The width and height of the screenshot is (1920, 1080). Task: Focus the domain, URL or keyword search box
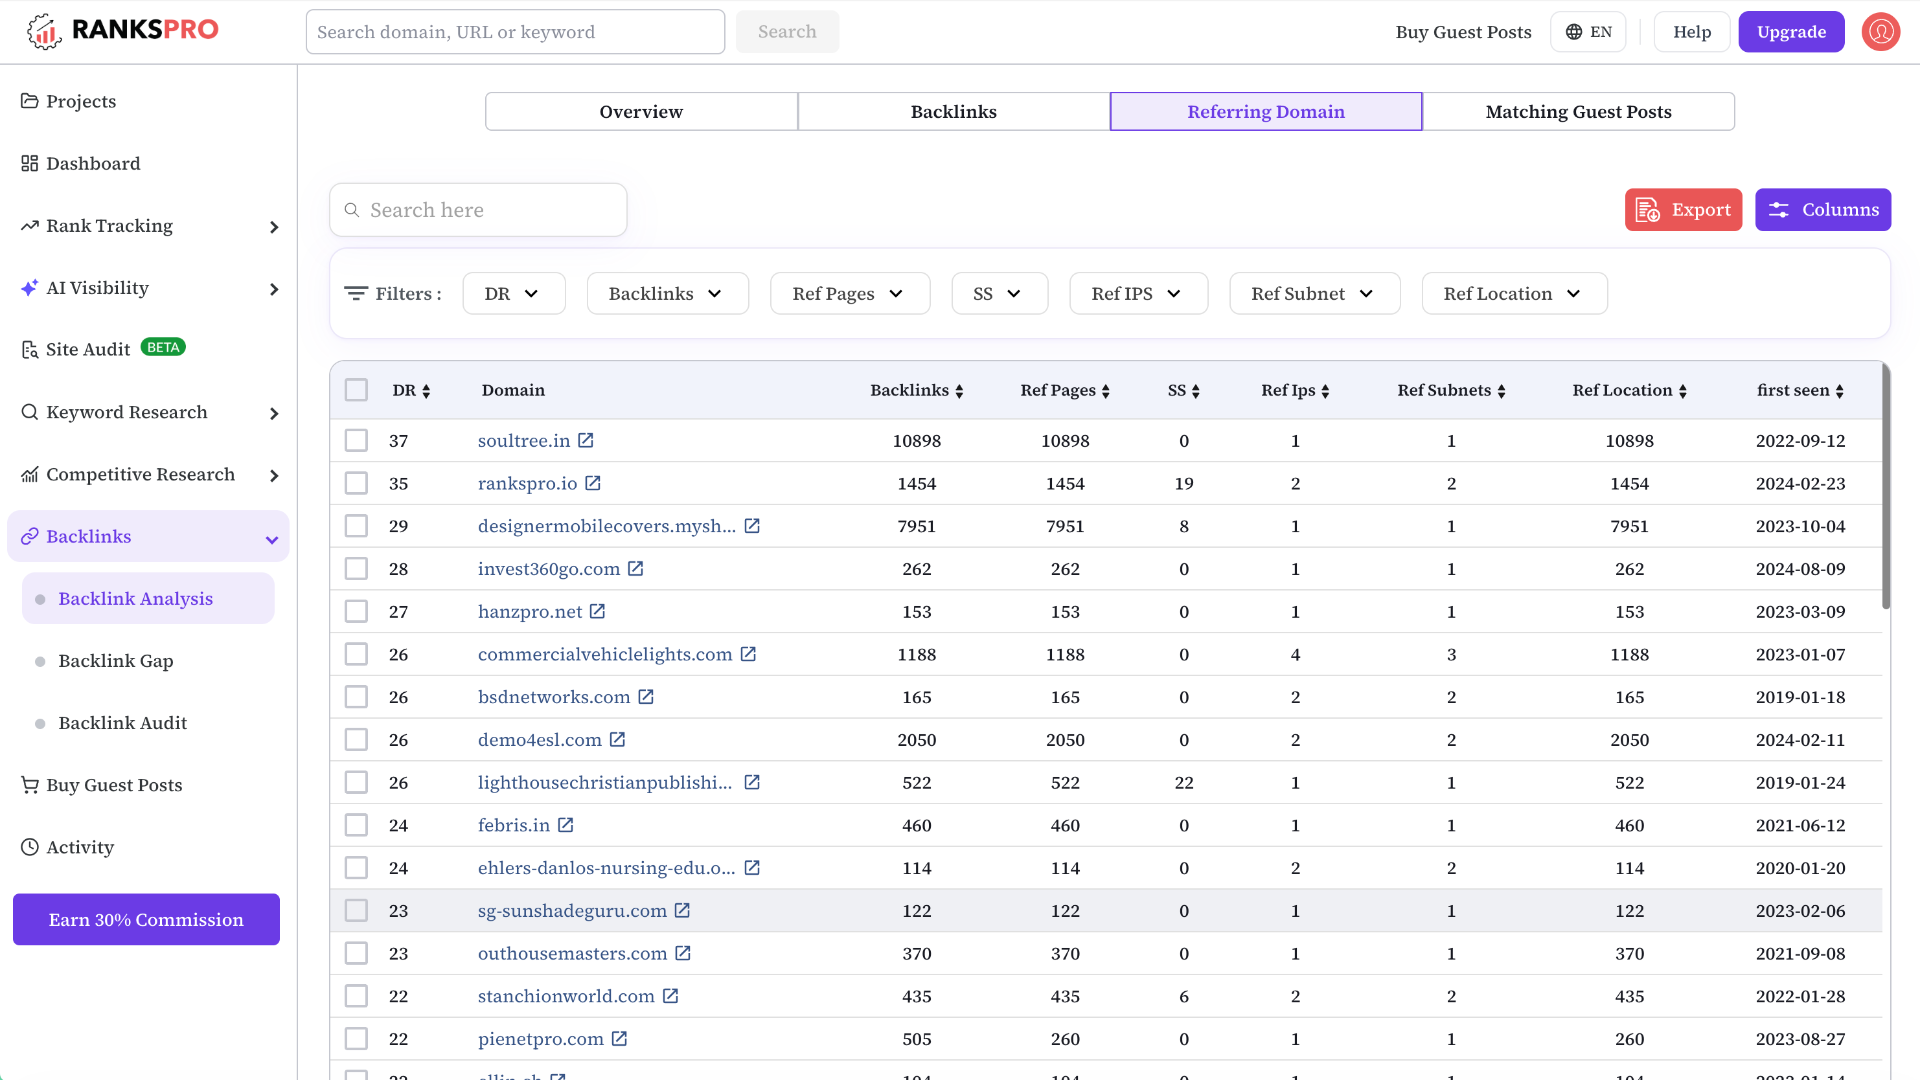(515, 32)
